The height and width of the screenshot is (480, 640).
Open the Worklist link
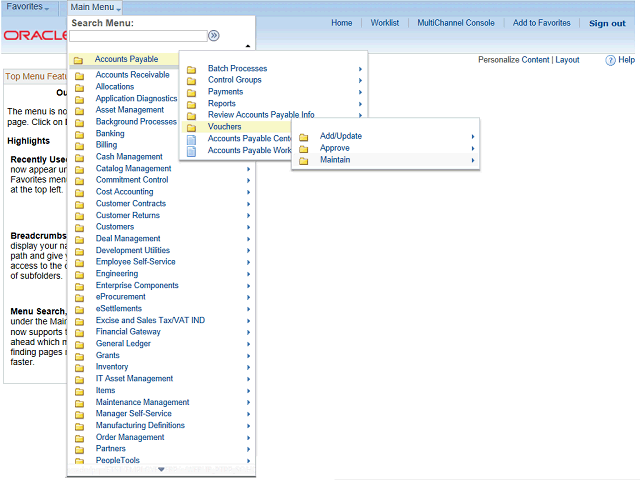pyautogui.click(x=385, y=23)
